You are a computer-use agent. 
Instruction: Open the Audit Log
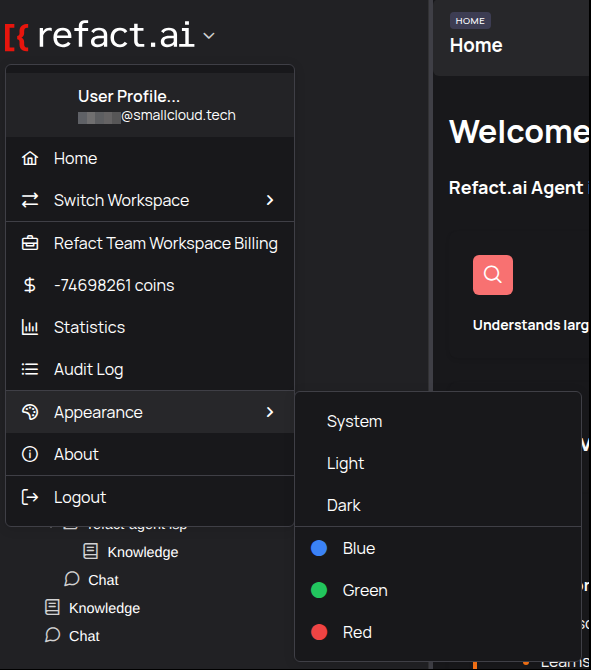[150, 369]
